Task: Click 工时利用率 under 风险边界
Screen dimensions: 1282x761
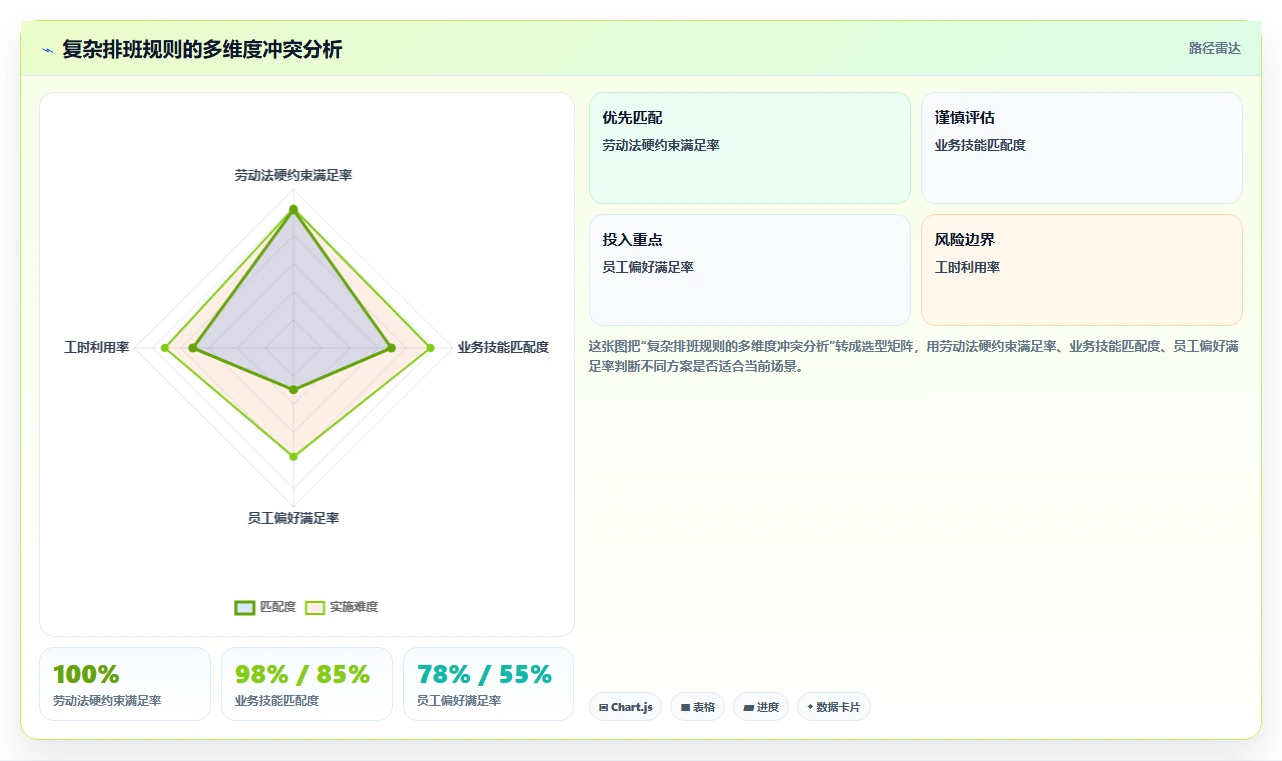Action: (x=967, y=267)
